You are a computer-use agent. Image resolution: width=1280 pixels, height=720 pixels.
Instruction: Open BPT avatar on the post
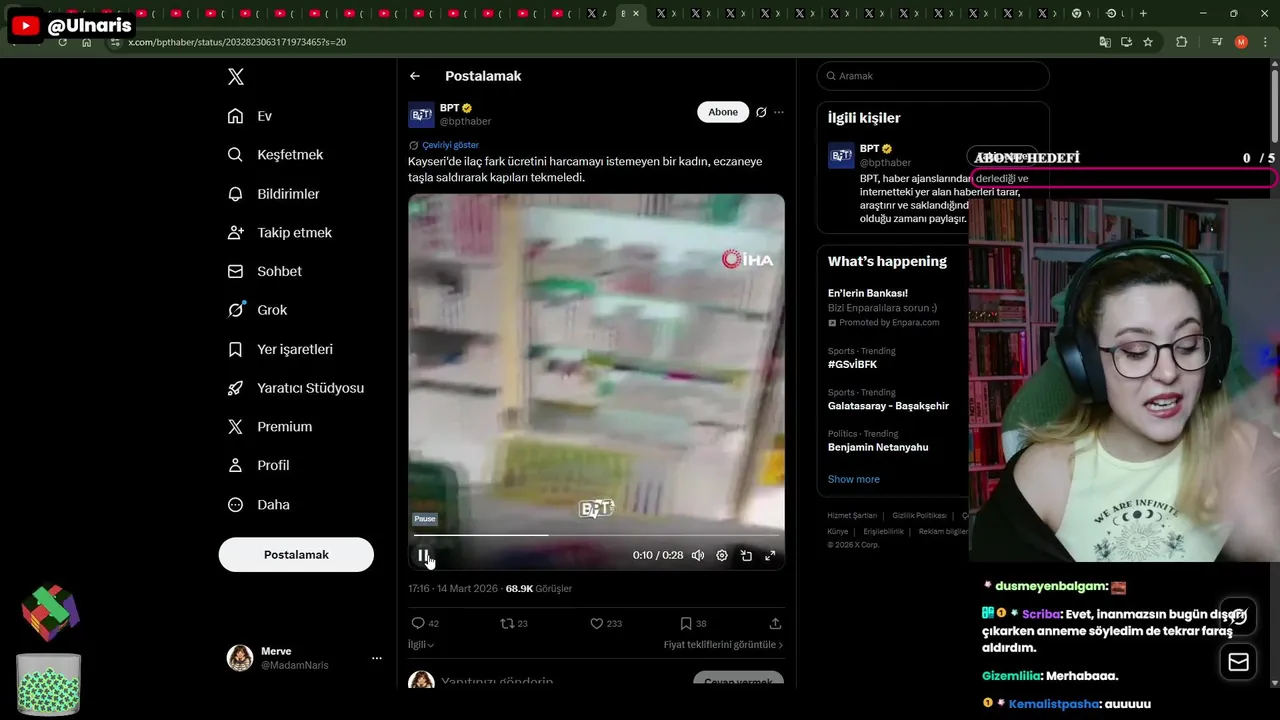pyautogui.click(x=421, y=114)
